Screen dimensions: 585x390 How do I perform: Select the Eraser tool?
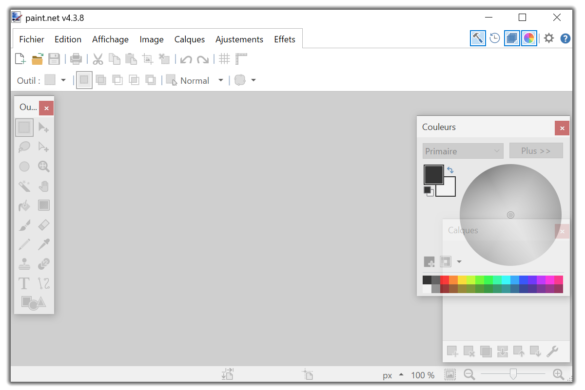[44, 225]
